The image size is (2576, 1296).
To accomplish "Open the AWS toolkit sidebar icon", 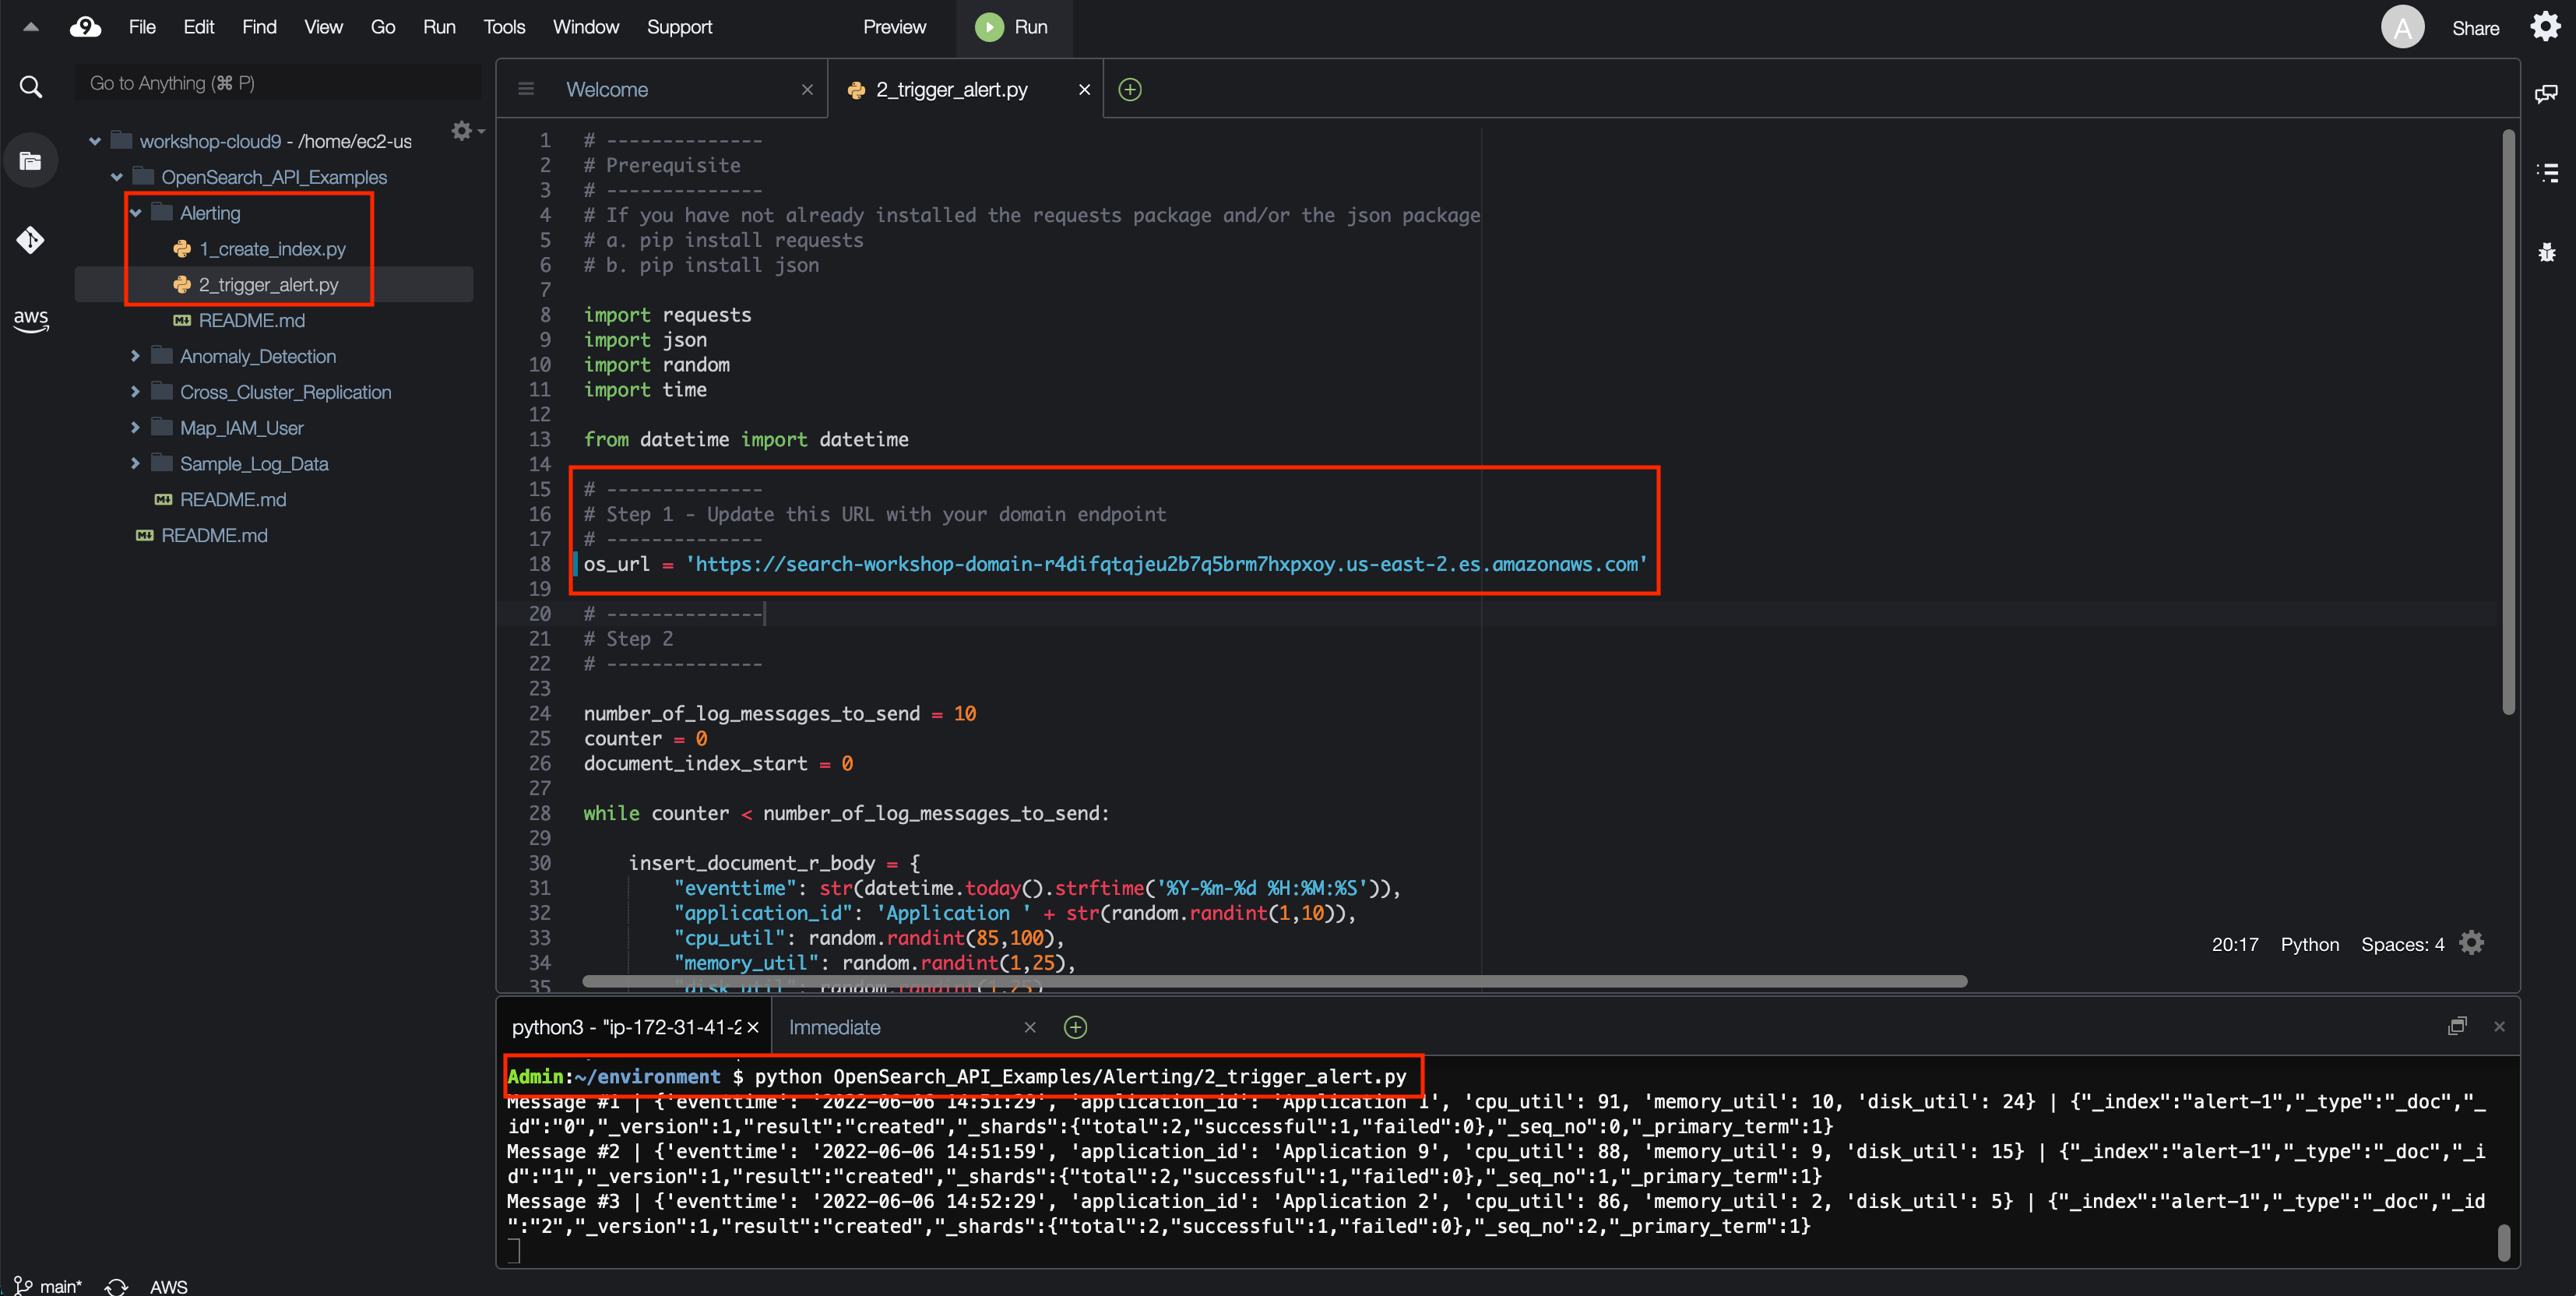I will (31, 320).
